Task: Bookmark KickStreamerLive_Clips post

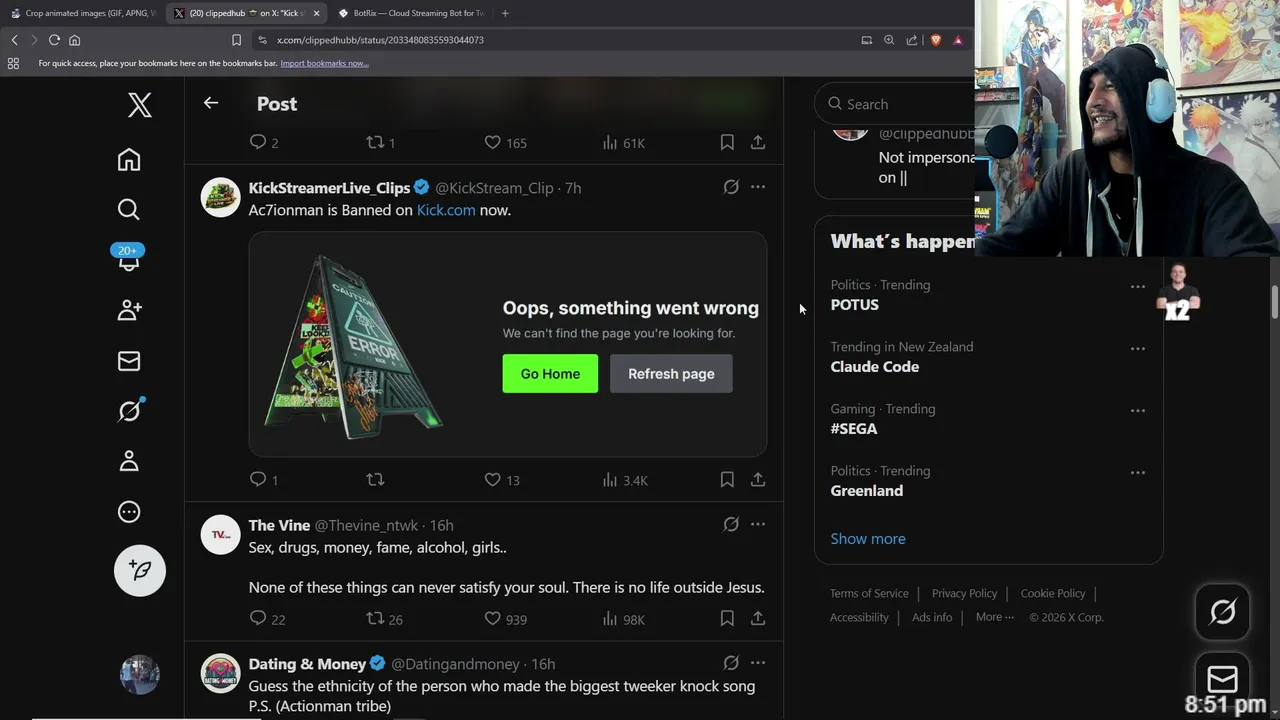Action: [727, 480]
